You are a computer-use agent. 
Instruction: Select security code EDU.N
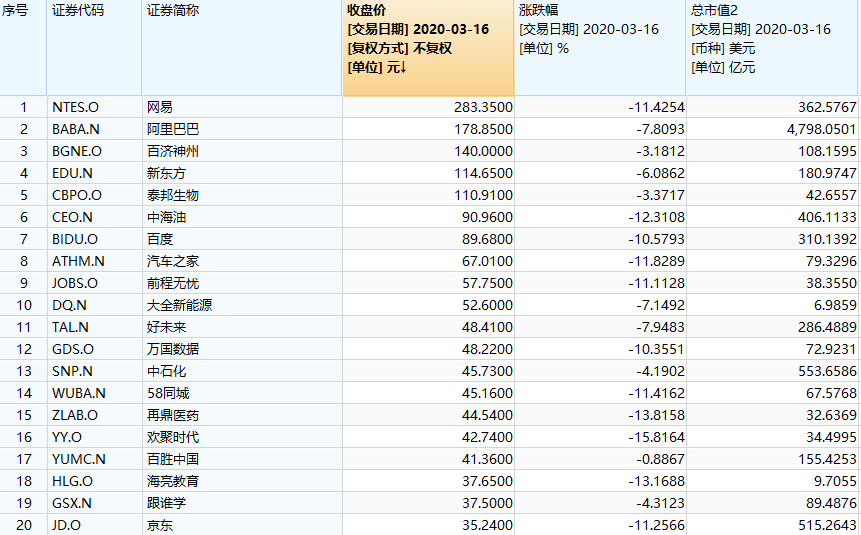[x=72, y=173]
